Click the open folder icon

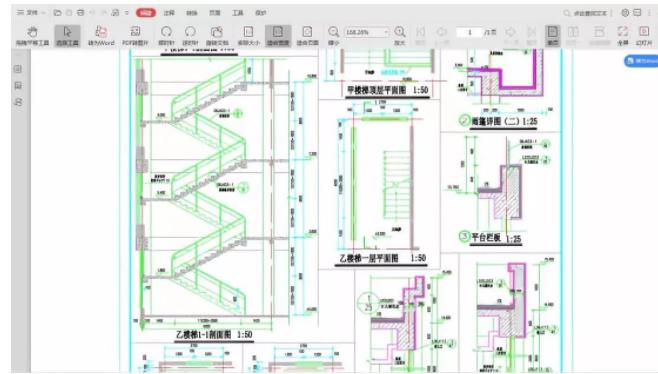(57, 13)
